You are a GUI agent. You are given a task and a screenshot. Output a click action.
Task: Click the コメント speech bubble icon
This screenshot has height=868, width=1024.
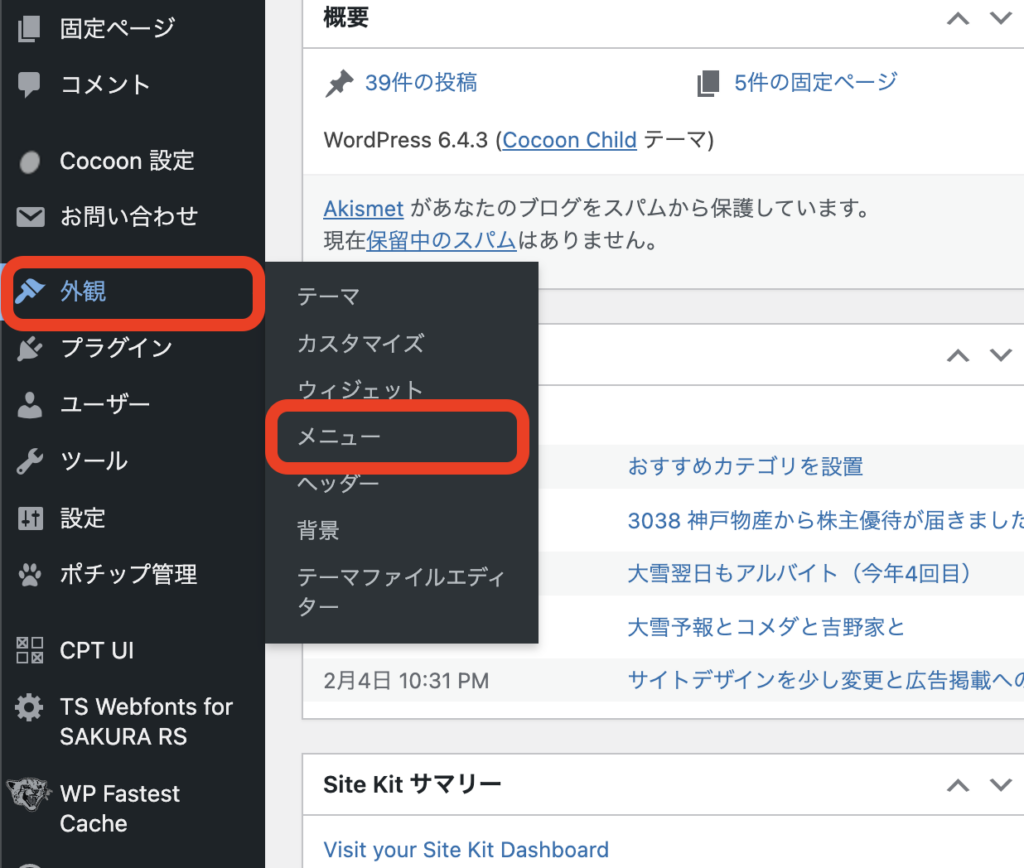(29, 85)
